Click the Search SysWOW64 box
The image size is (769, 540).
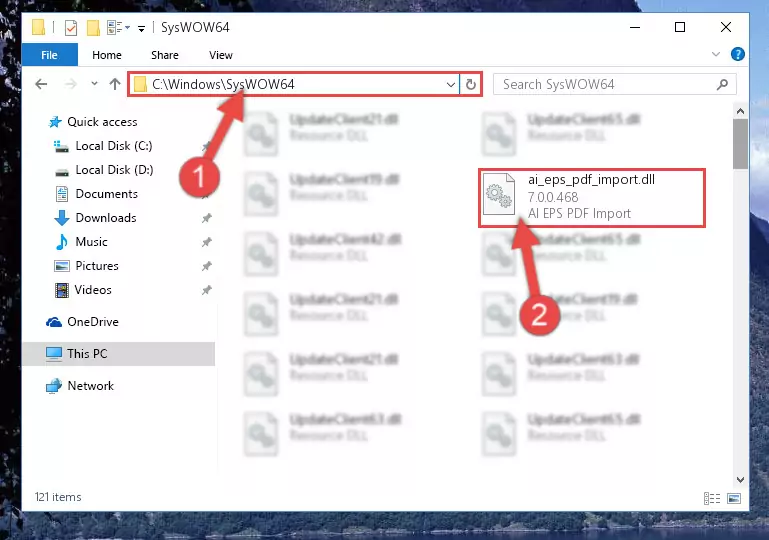pos(614,84)
